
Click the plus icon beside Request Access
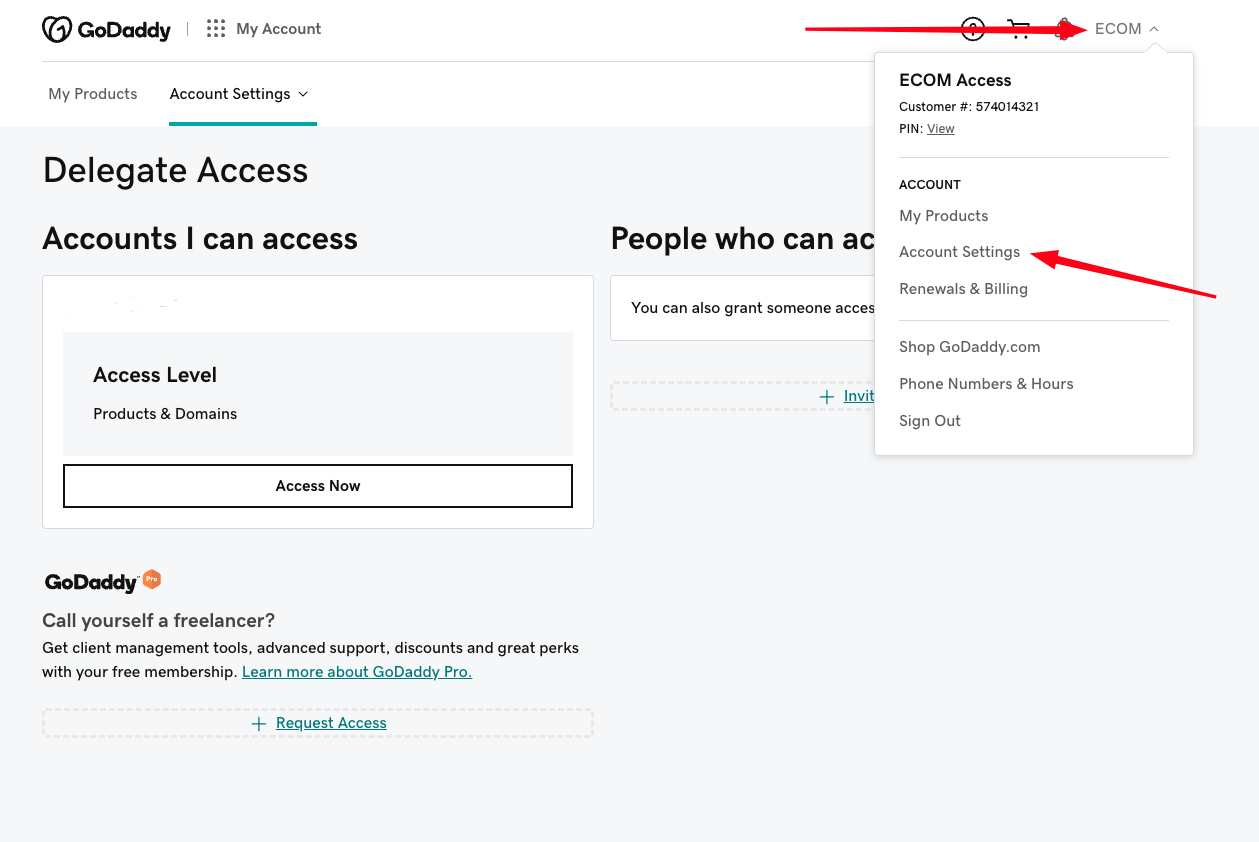click(x=259, y=724)
